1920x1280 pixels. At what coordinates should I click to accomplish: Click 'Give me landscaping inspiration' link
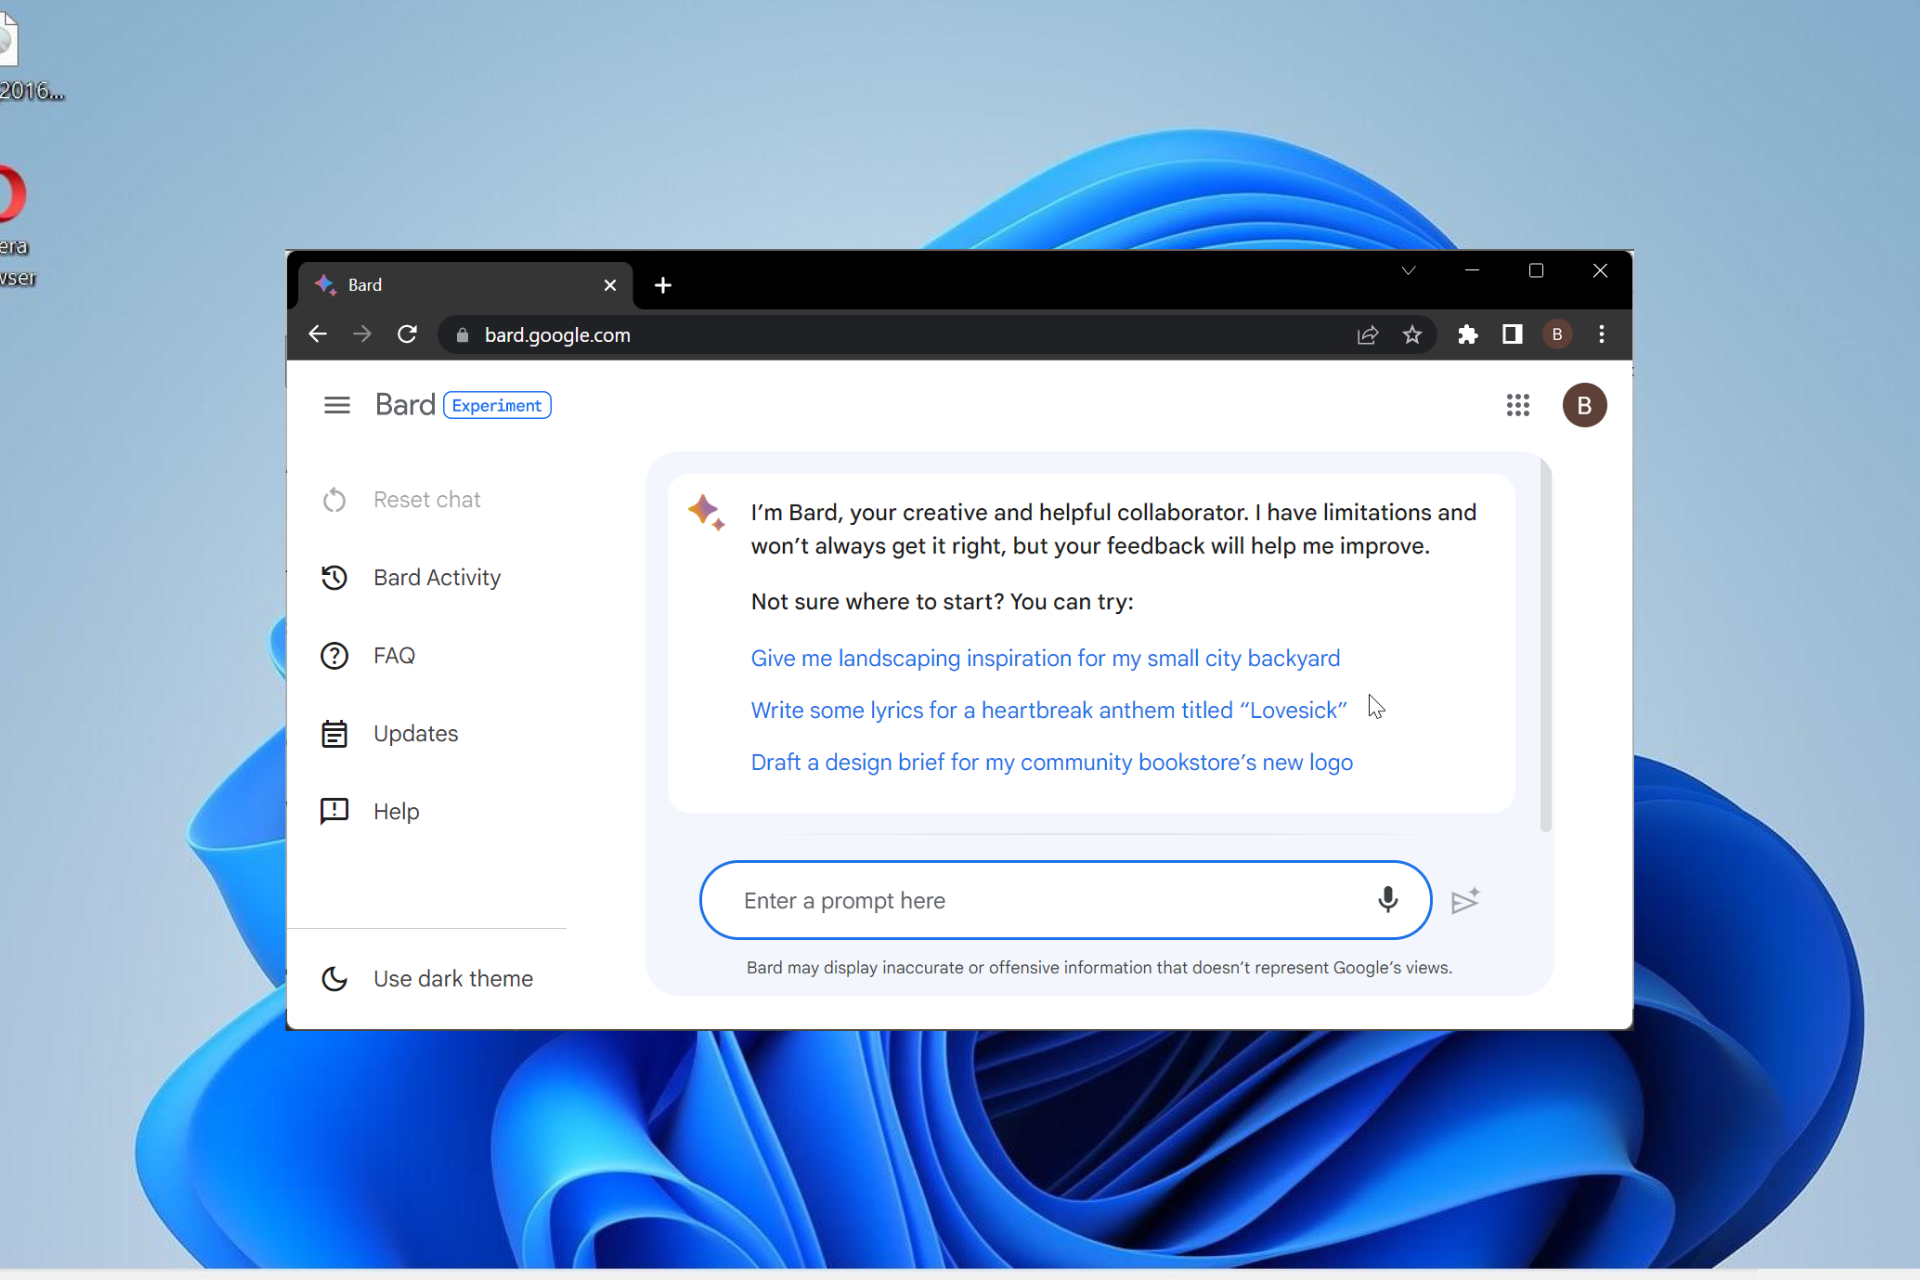tap(1044, 657)
